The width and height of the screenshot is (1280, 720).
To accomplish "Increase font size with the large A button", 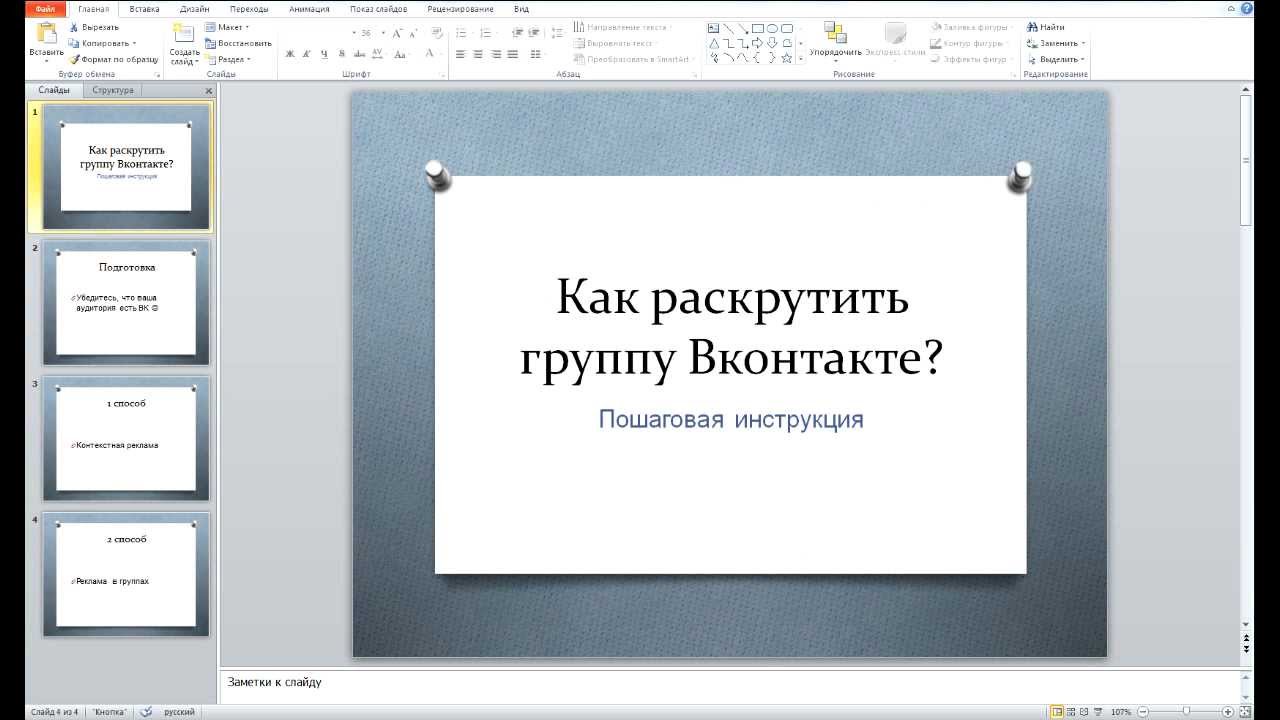I will coord(398,32).
